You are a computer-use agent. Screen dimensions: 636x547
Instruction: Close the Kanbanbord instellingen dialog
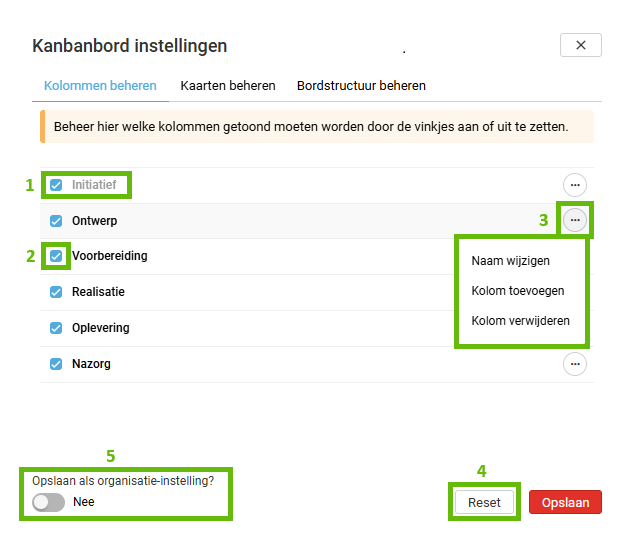(580, 45)
